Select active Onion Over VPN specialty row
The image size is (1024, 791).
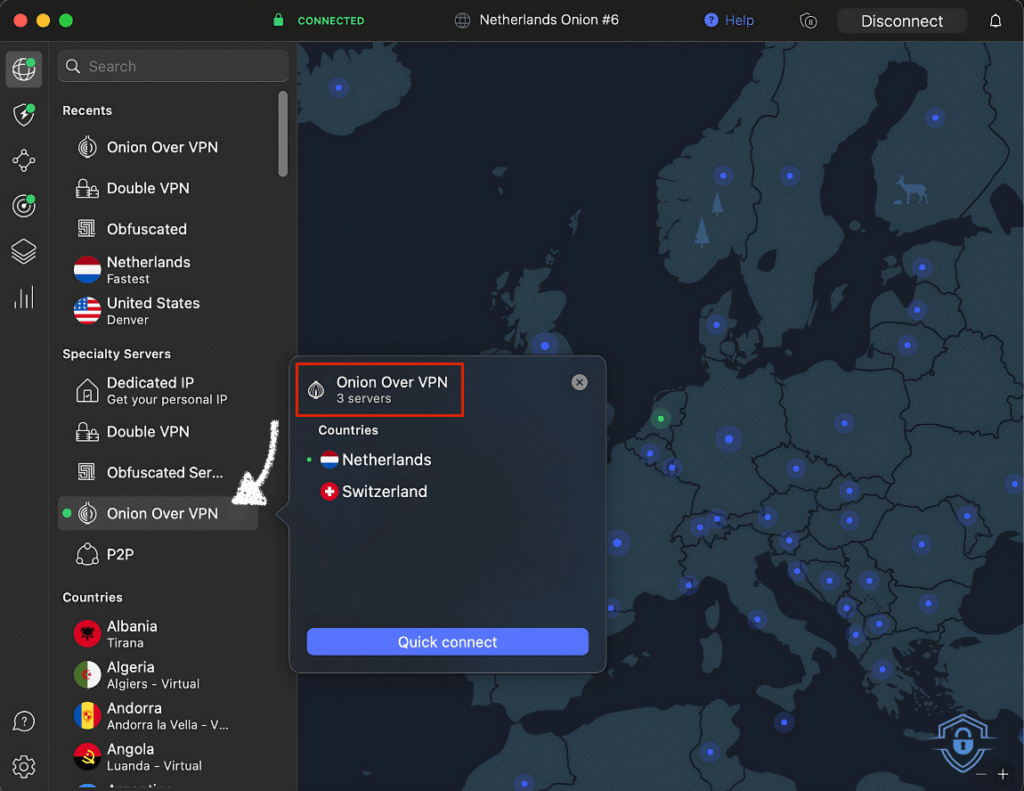point(158,513)
